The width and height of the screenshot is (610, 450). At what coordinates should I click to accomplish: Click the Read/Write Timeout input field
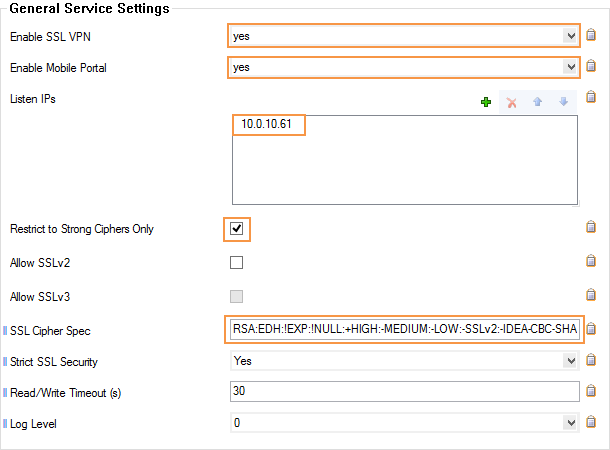[405, 391]
